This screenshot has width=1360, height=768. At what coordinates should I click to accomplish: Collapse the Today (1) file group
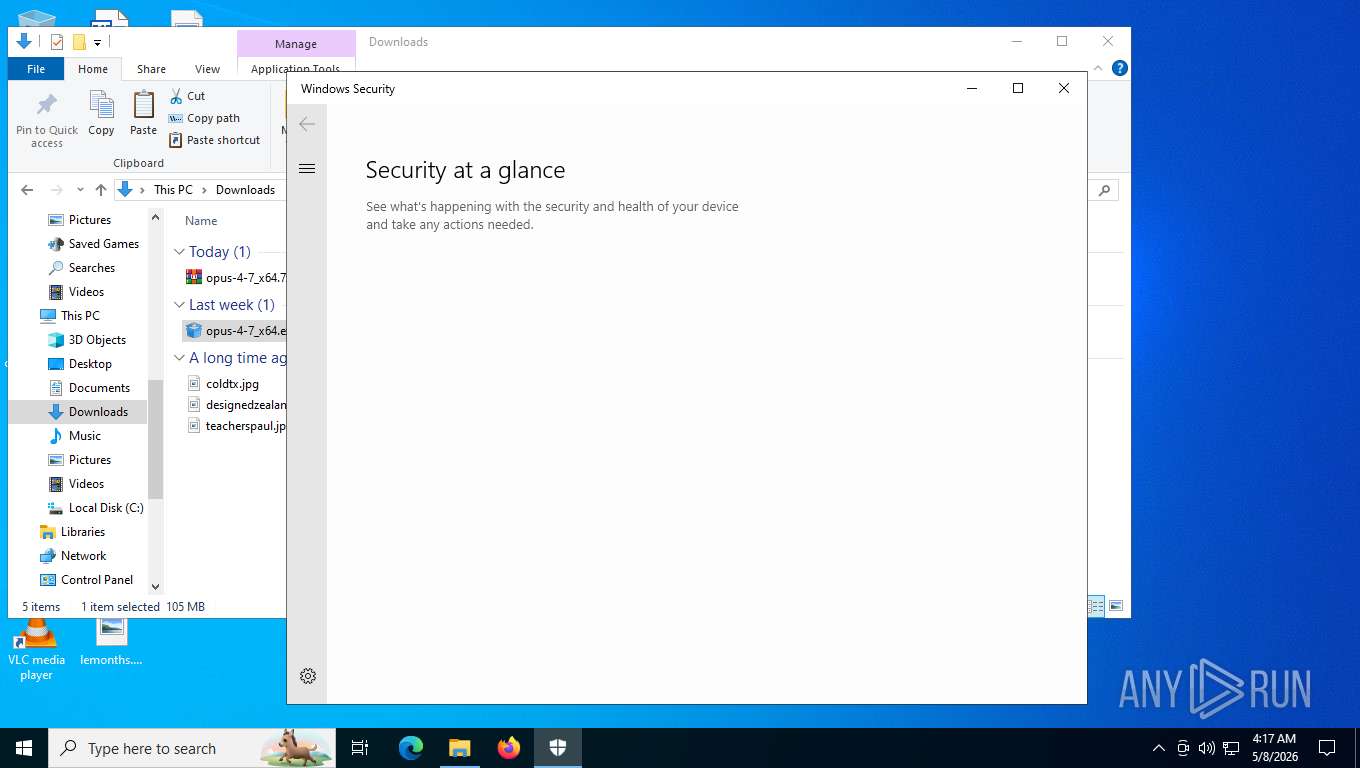pyautogui.click(x=179, y=252)
